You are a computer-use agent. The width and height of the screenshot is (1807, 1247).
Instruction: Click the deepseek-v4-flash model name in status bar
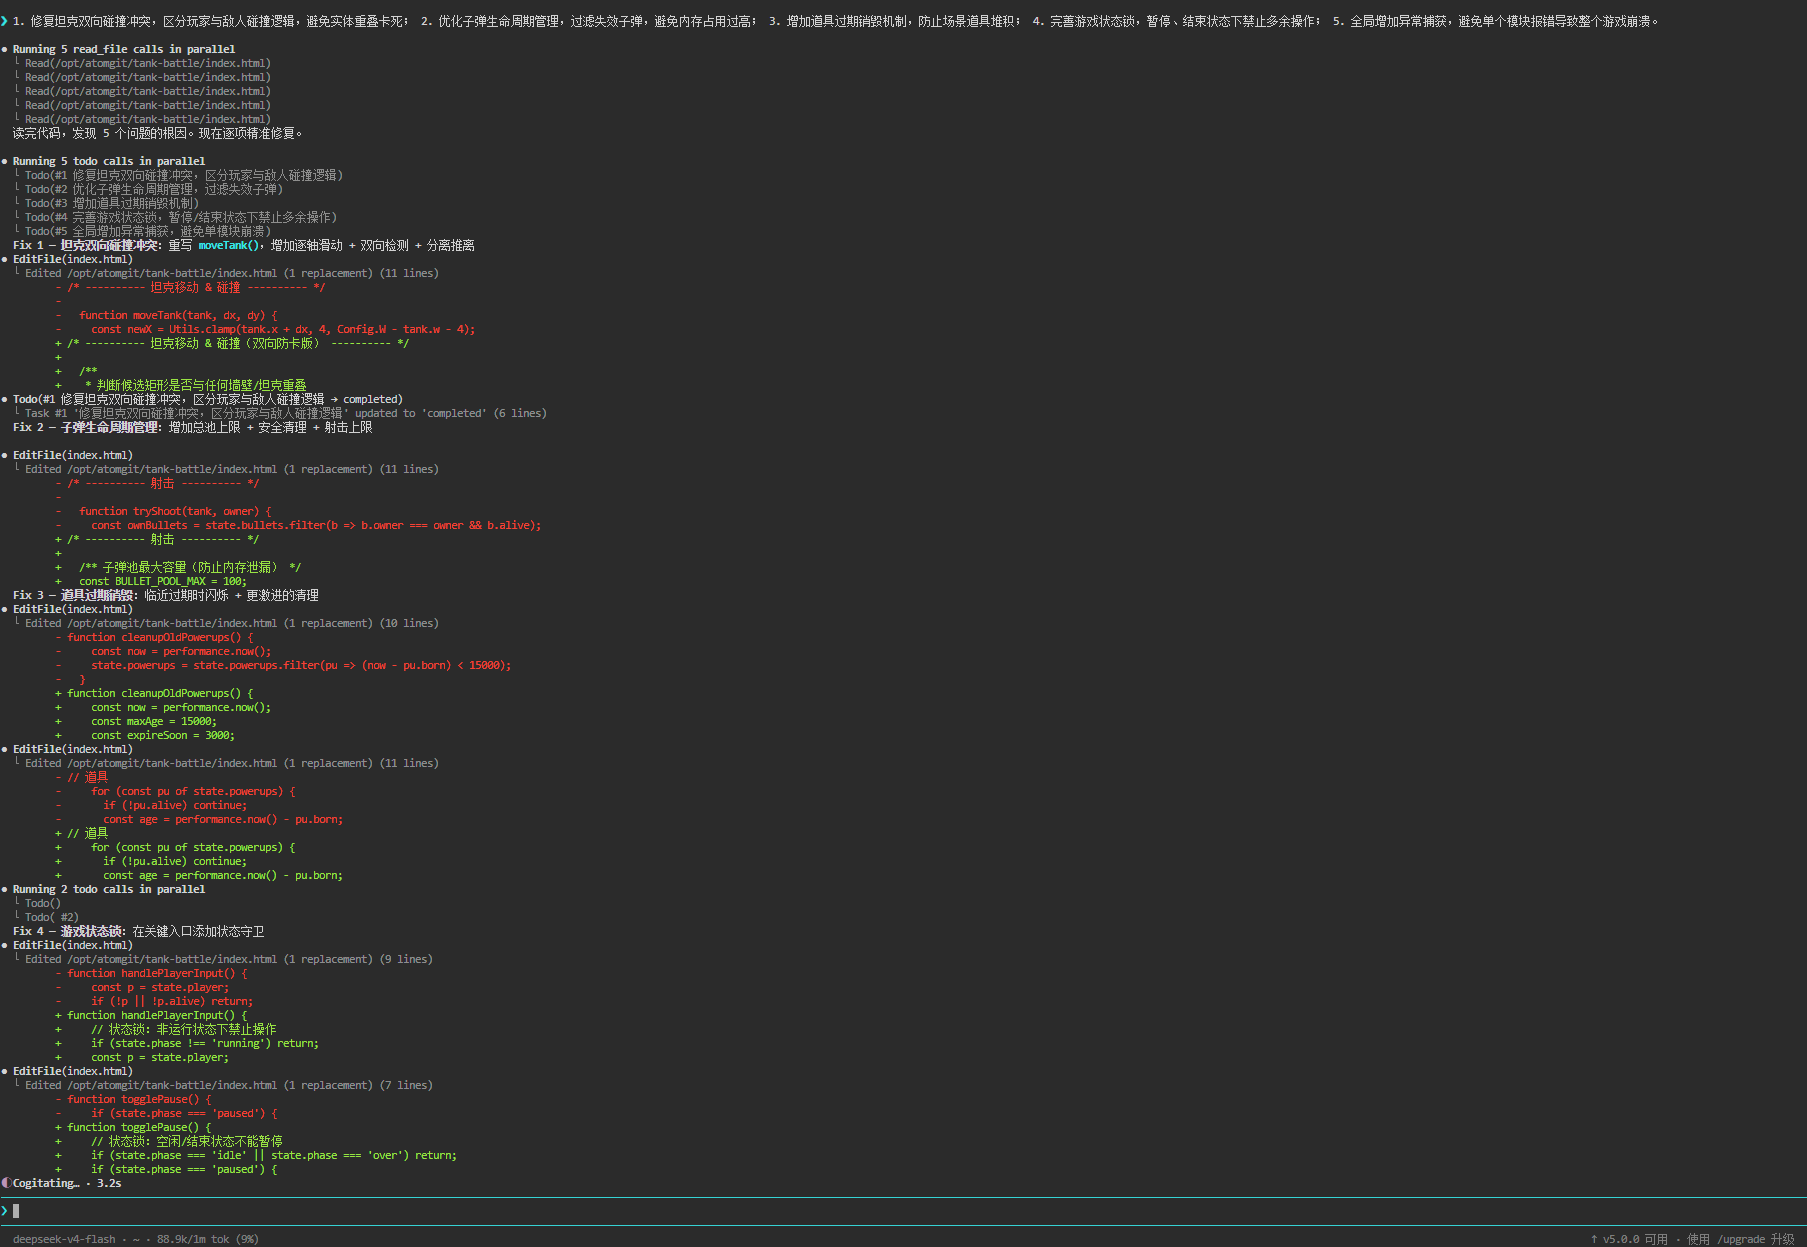click(64, 1239)
